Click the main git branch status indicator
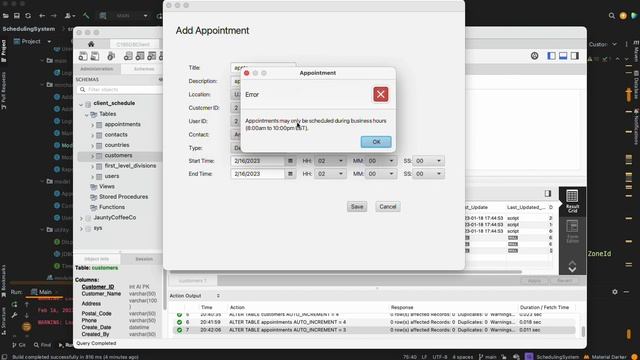Image resolution: width=640 pixels, height=360 pixels. click(487, 357)
